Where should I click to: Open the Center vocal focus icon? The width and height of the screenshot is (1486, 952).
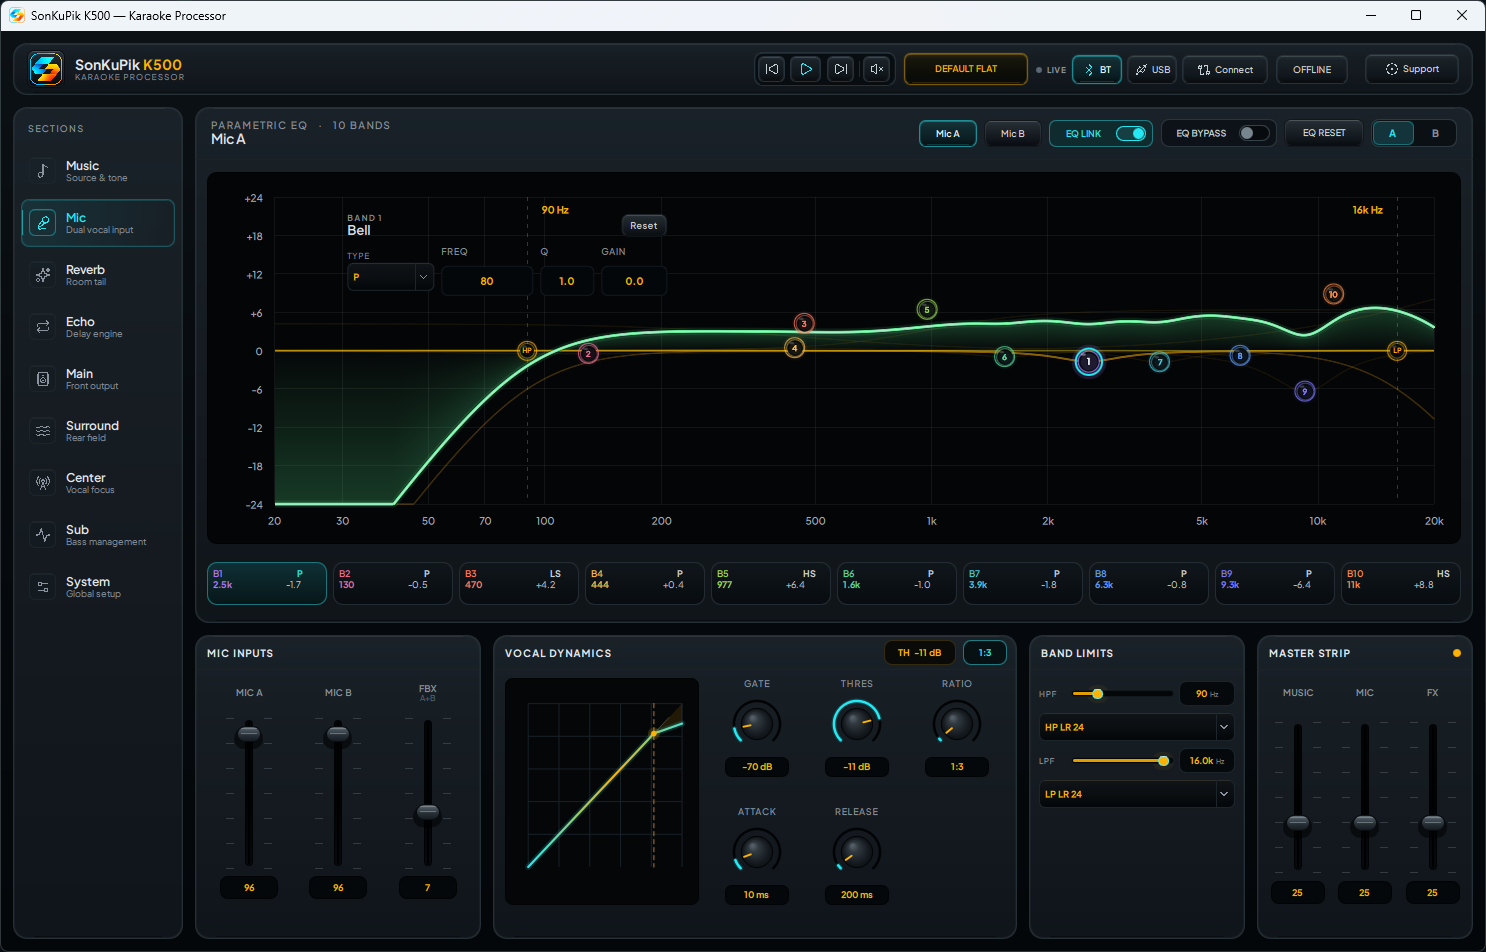(43, 483)
